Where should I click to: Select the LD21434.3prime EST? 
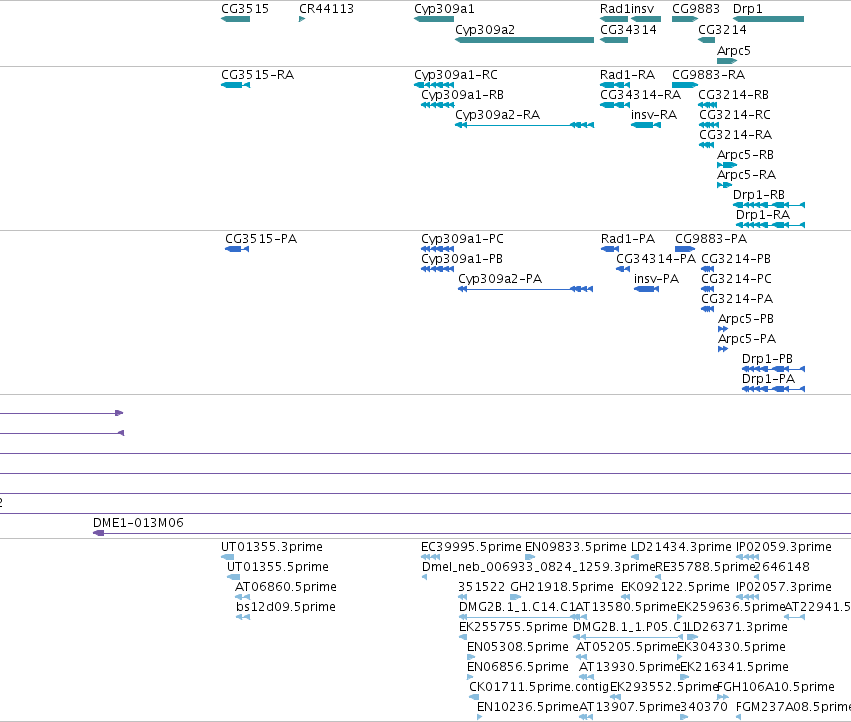pyautogui.click(x=681, y=547)
